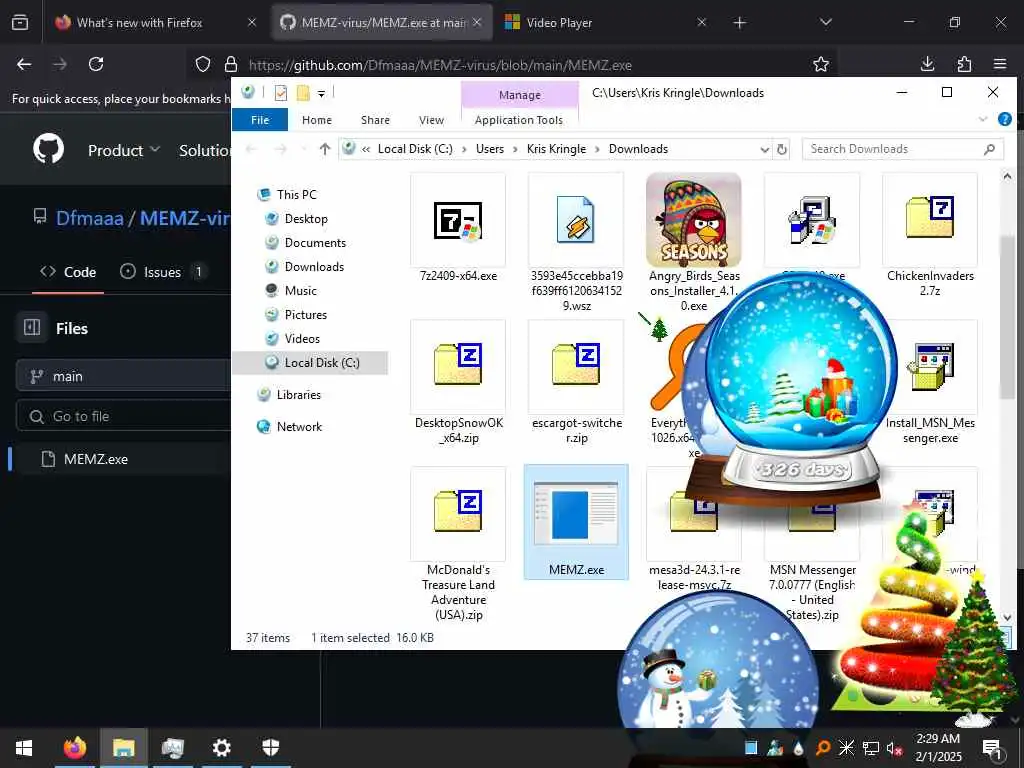Open the Home ribbon tab

[317, 120]
